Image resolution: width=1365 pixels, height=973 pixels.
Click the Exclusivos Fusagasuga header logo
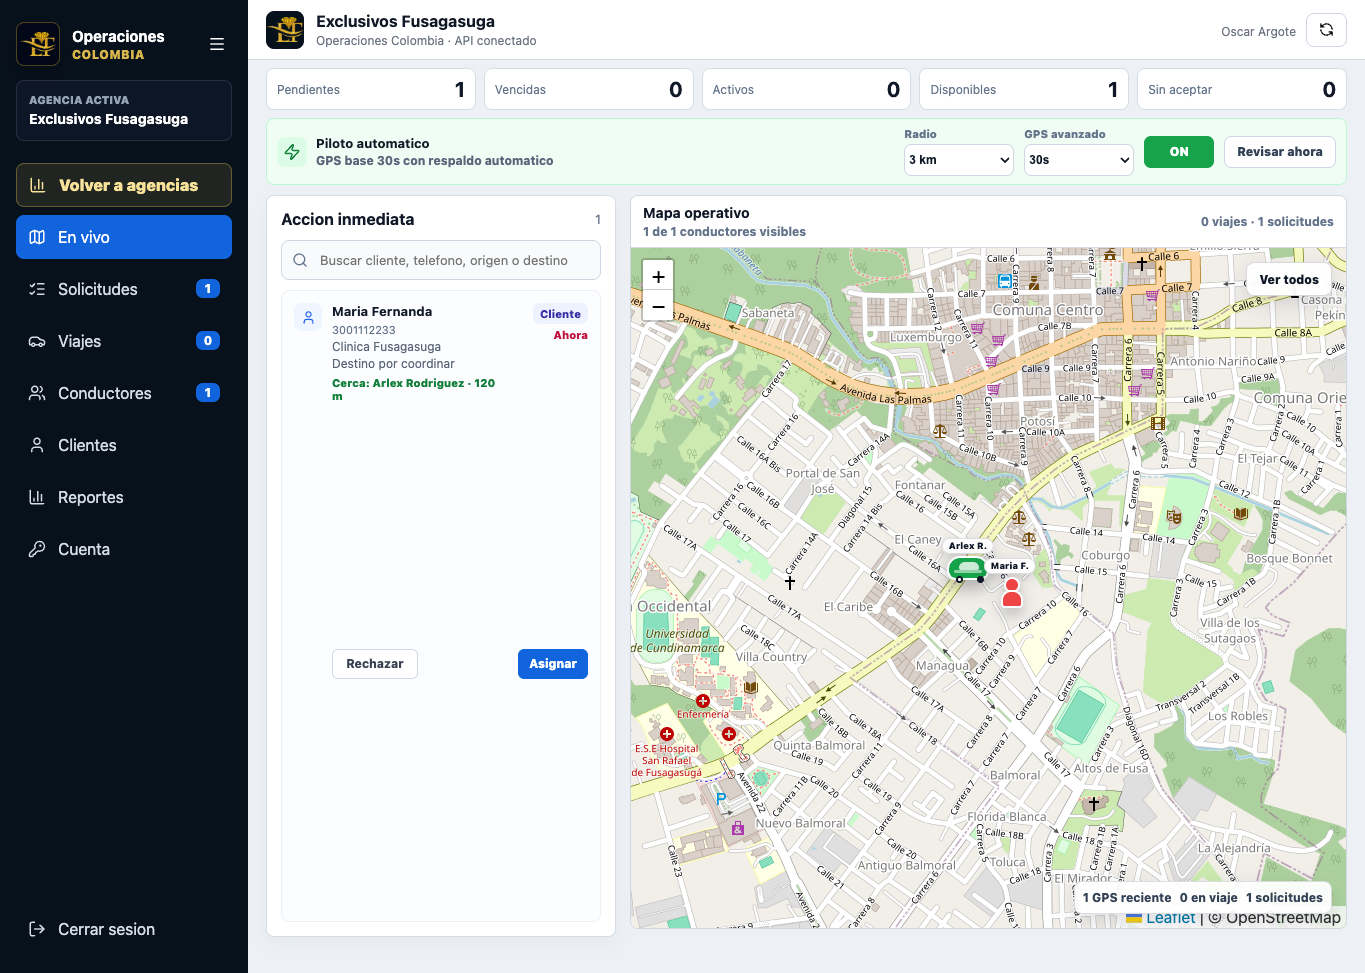click(x=285, y=30)
